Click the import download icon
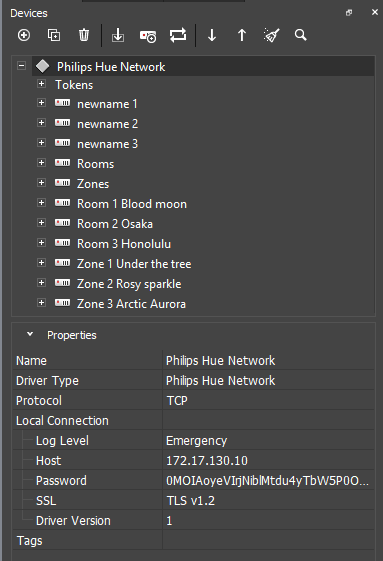Image resolution: width=383 pixels, height=561 pixels. [x=118, y=35]
